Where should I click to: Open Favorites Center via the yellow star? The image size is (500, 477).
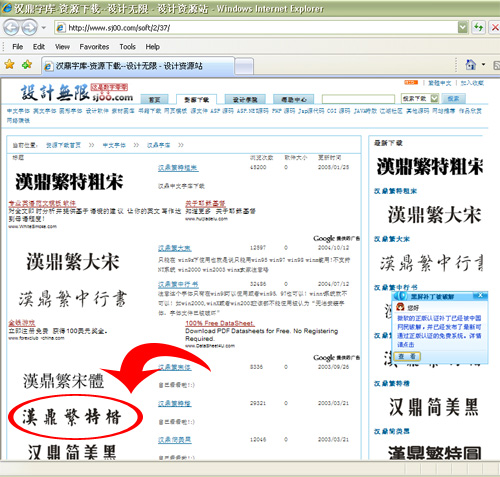(x=9, y=64)
